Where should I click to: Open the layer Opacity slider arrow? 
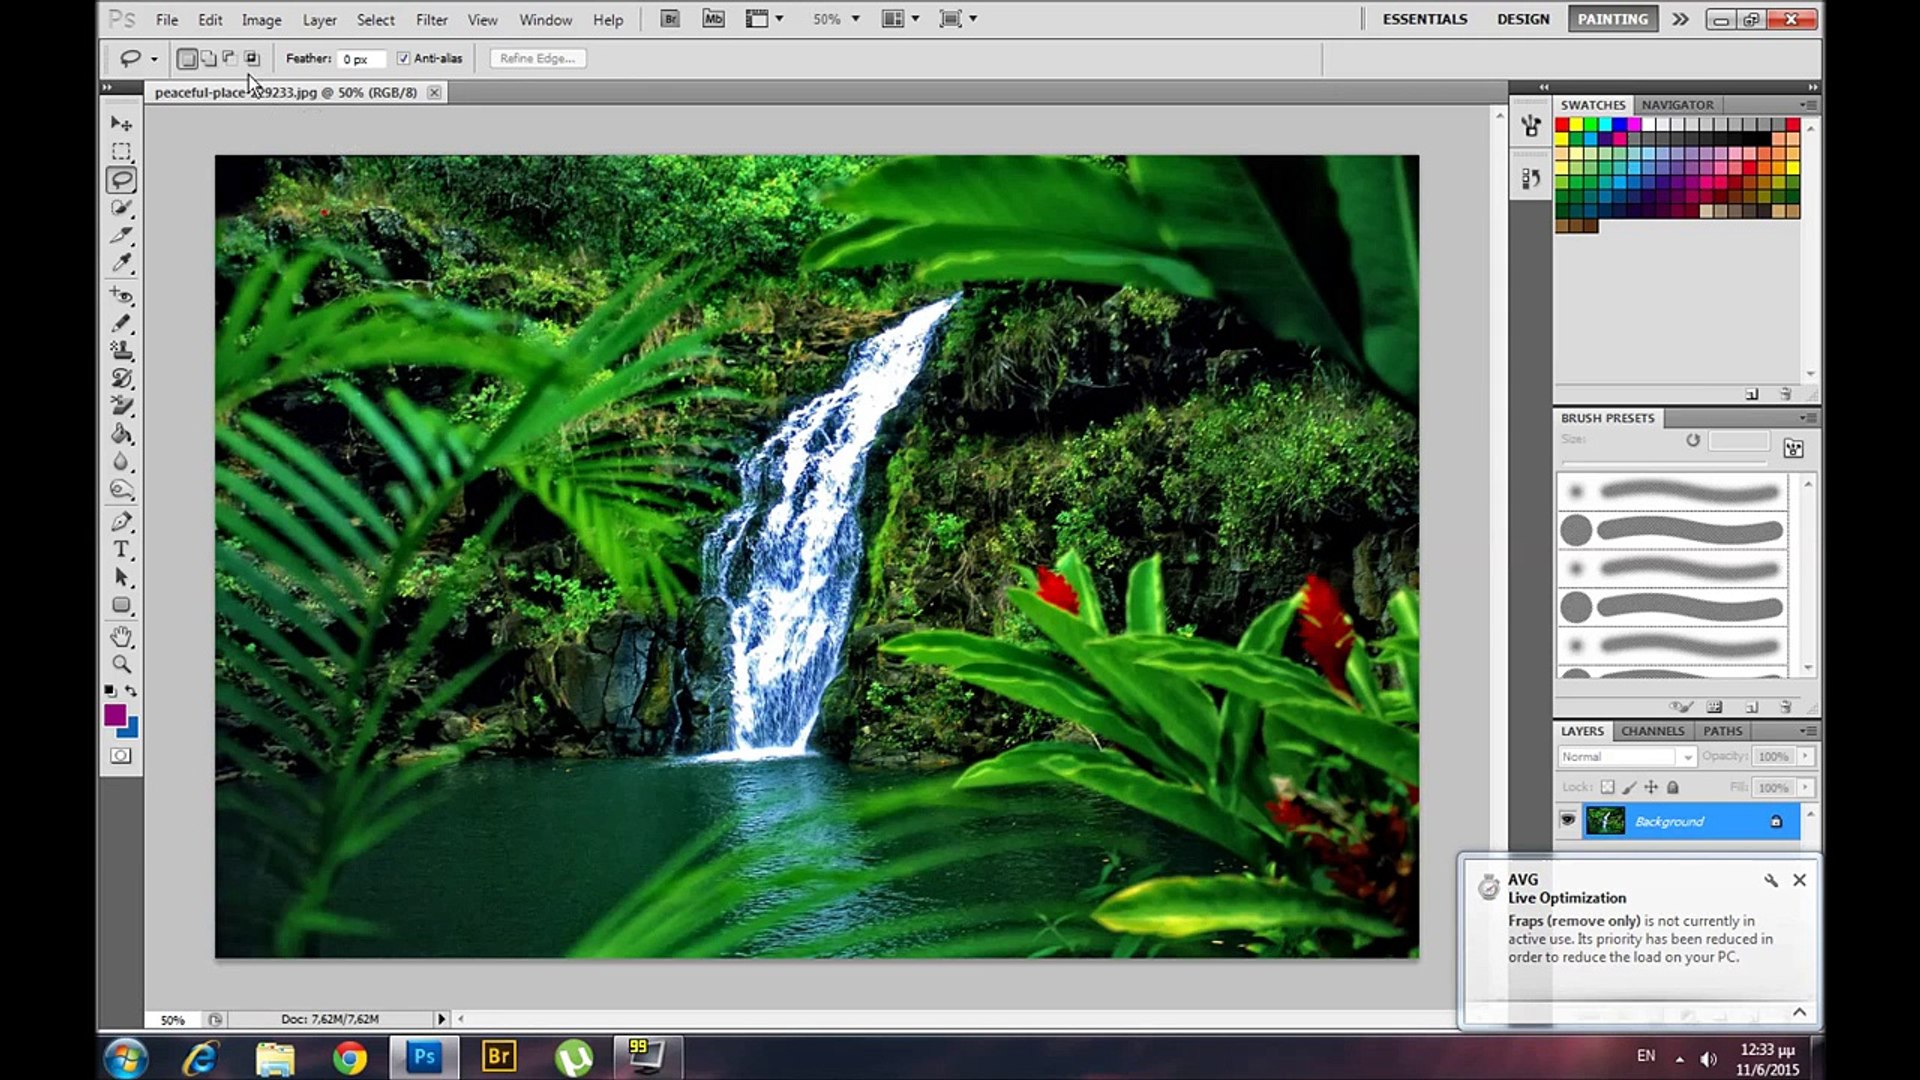pos(1805,757)
